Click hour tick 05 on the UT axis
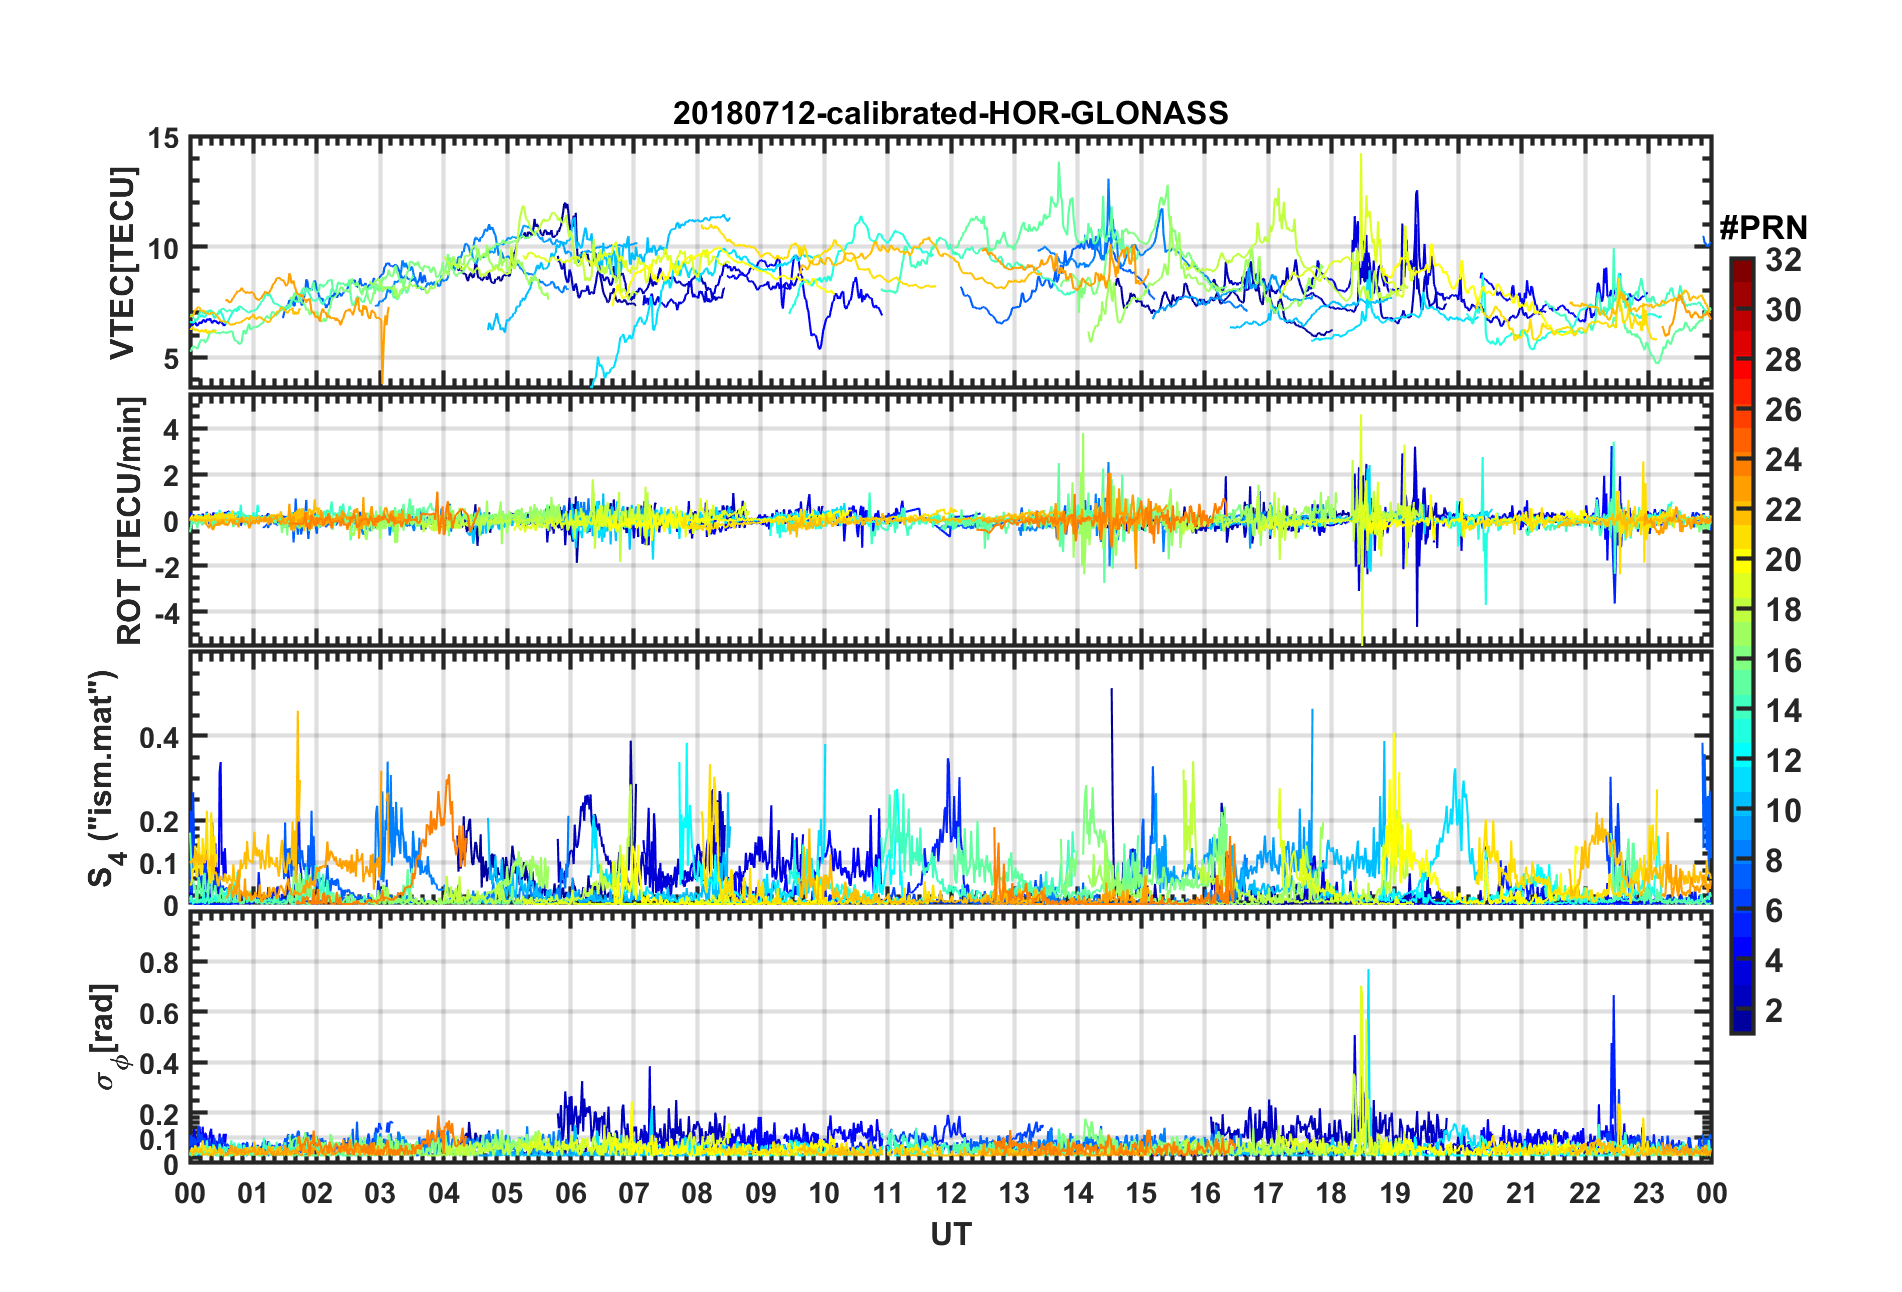 (507, 1193)
